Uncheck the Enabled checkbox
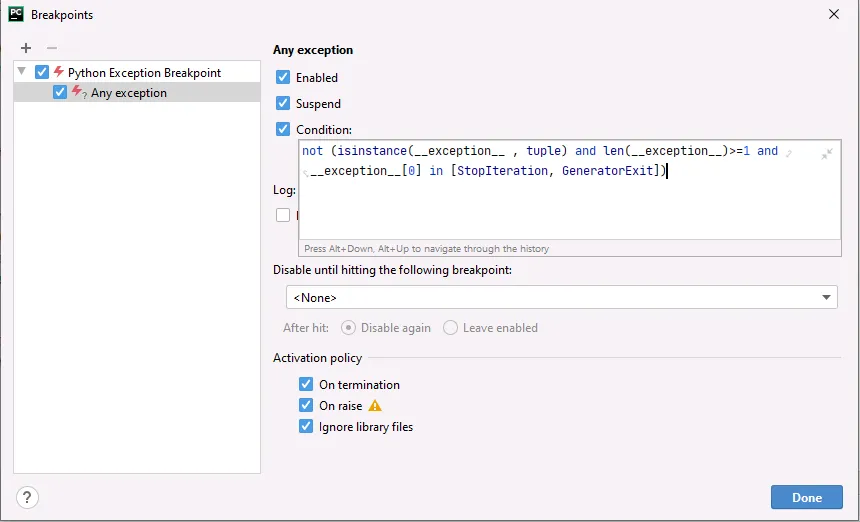860x522 pixels. (x=283, y=77)
